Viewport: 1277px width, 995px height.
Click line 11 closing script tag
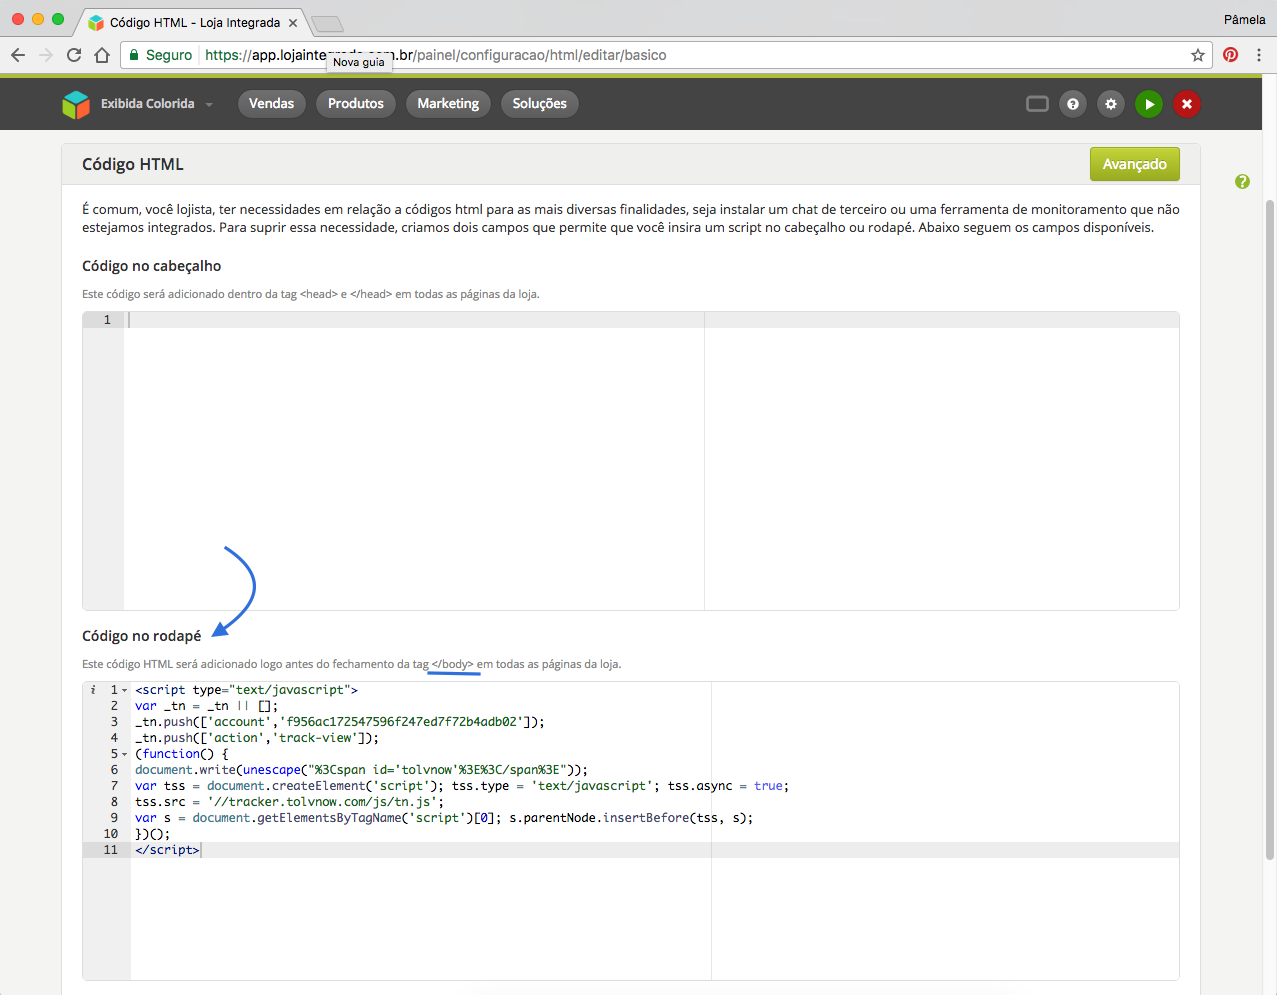[x=167, y=850]
